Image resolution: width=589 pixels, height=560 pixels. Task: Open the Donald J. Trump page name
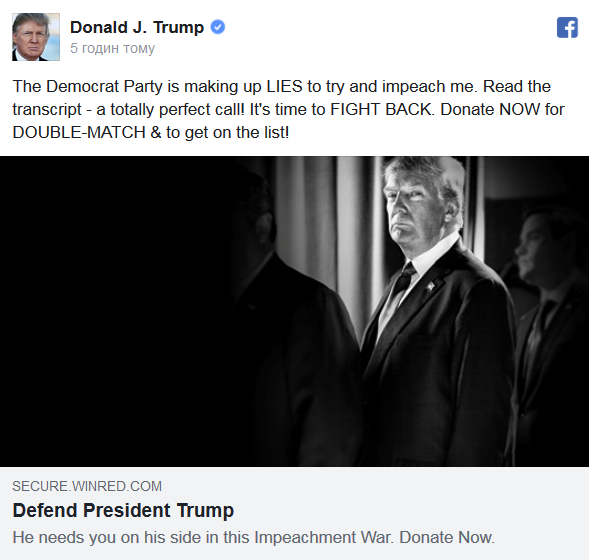pos(137,27)
